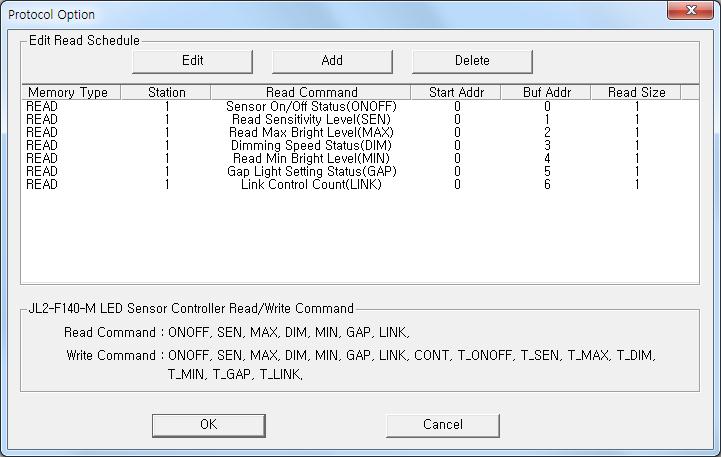Dismiss dialog with Cancel button
The height and width of the screenshot is (457, 721).
(x=443, y=425)
